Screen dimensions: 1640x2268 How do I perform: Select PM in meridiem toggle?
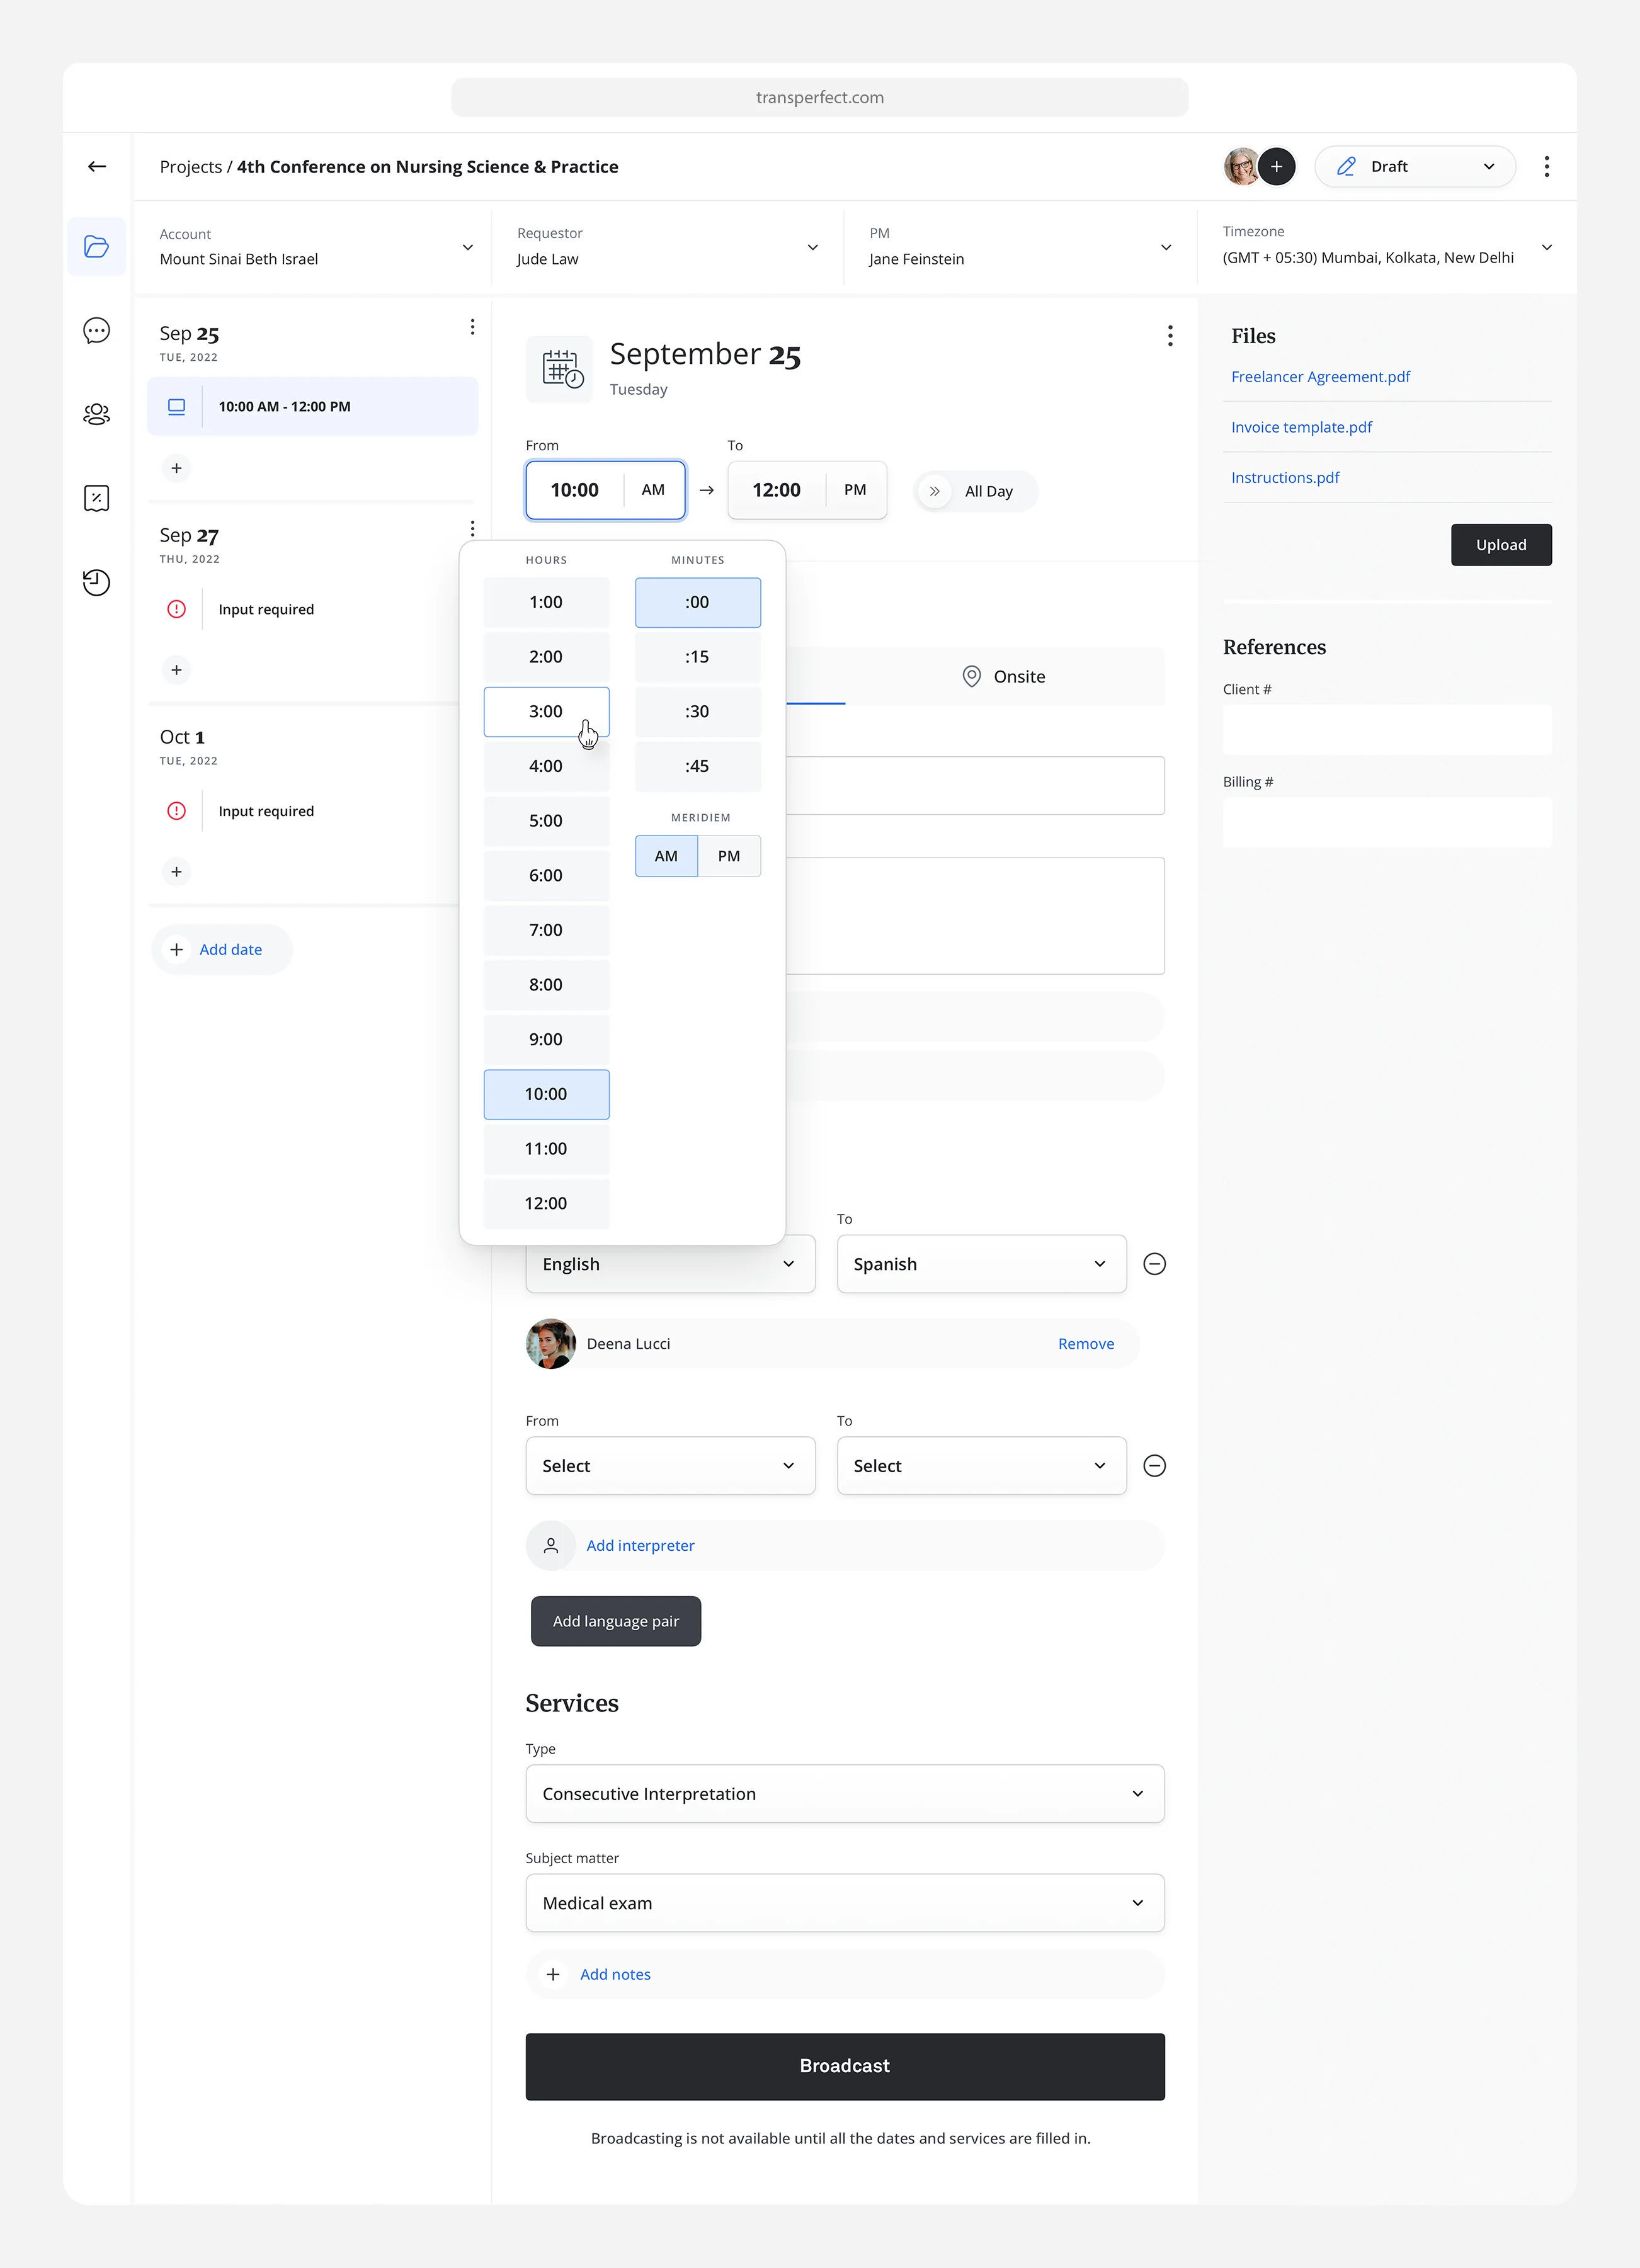click(x=729, y=856)
